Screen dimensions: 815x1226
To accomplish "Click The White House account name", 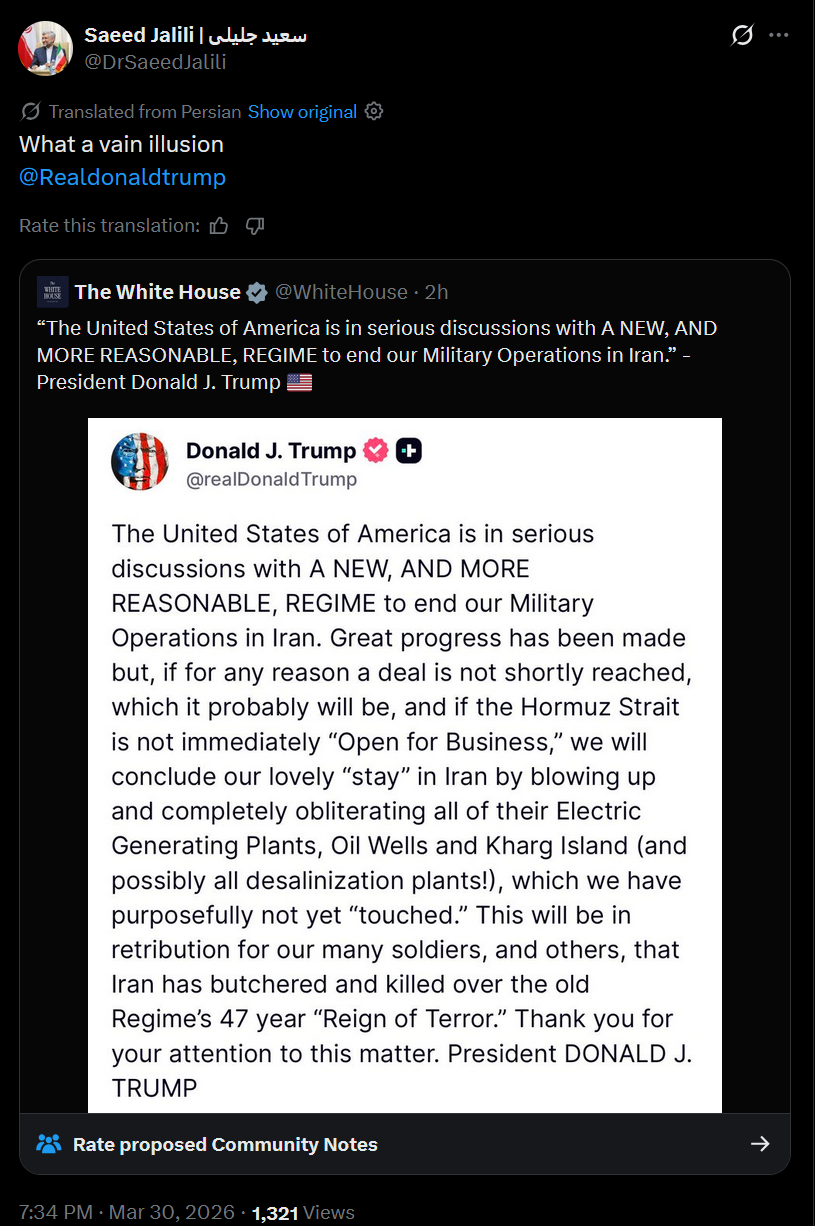I will tap(158, 292).
